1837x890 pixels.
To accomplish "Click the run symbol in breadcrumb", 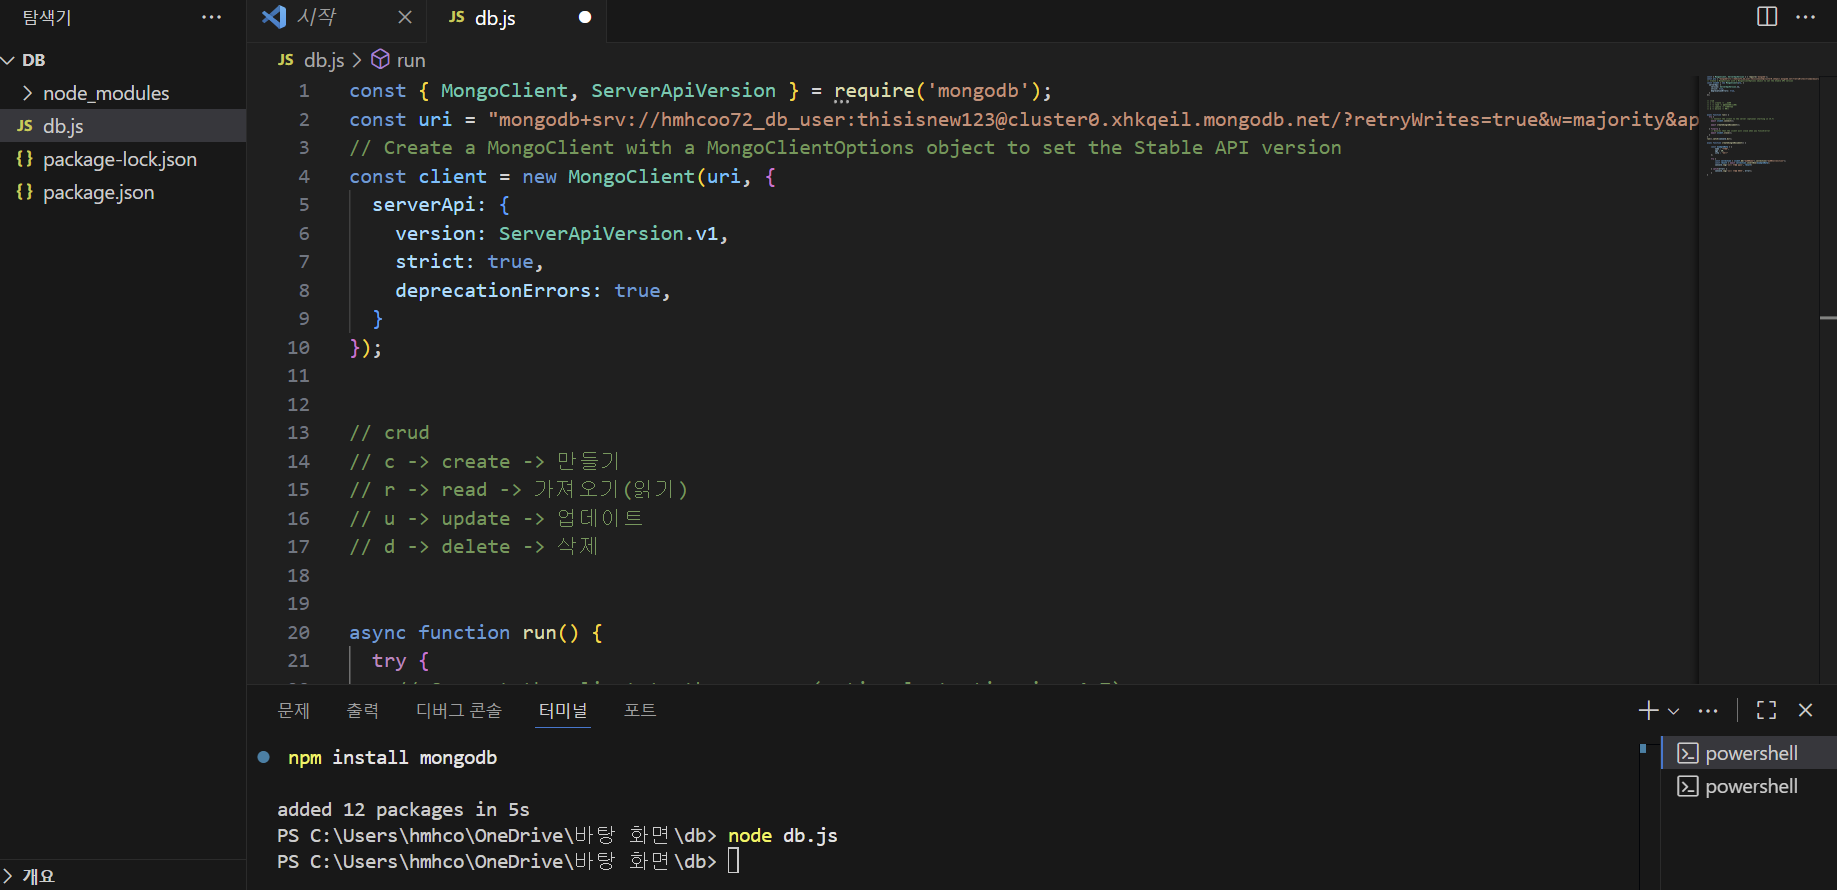I will (410, 60).
